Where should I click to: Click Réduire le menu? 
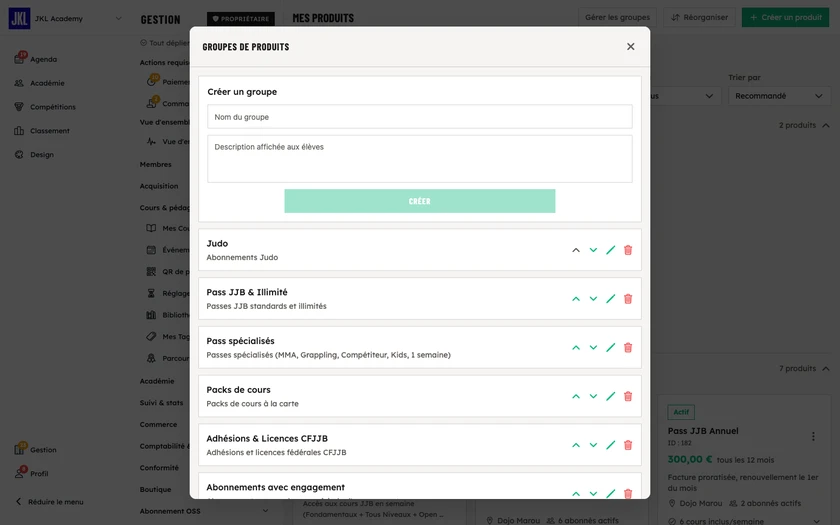pyautogui.click(x=49, y=502)
